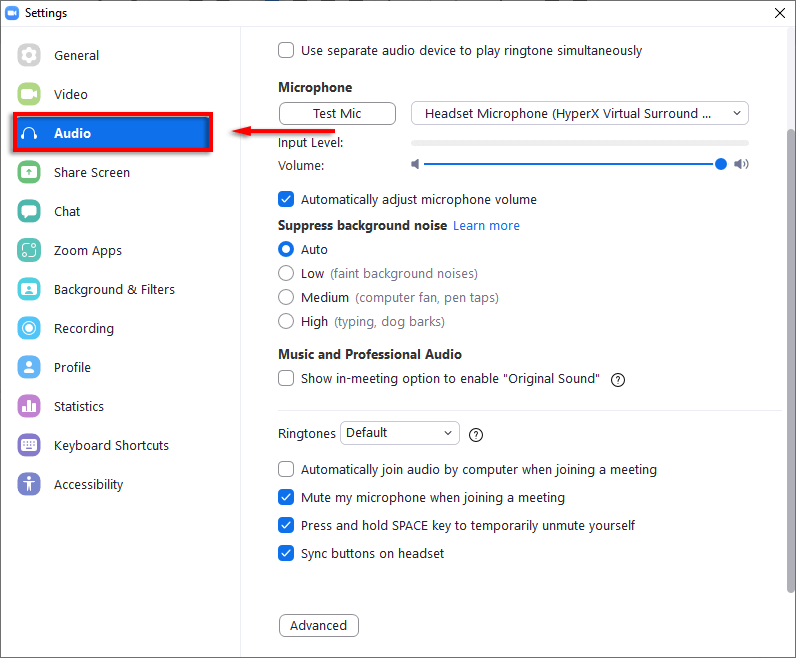Open Video settings camera icon
796x658 pixels.
(x=29, y=94)
